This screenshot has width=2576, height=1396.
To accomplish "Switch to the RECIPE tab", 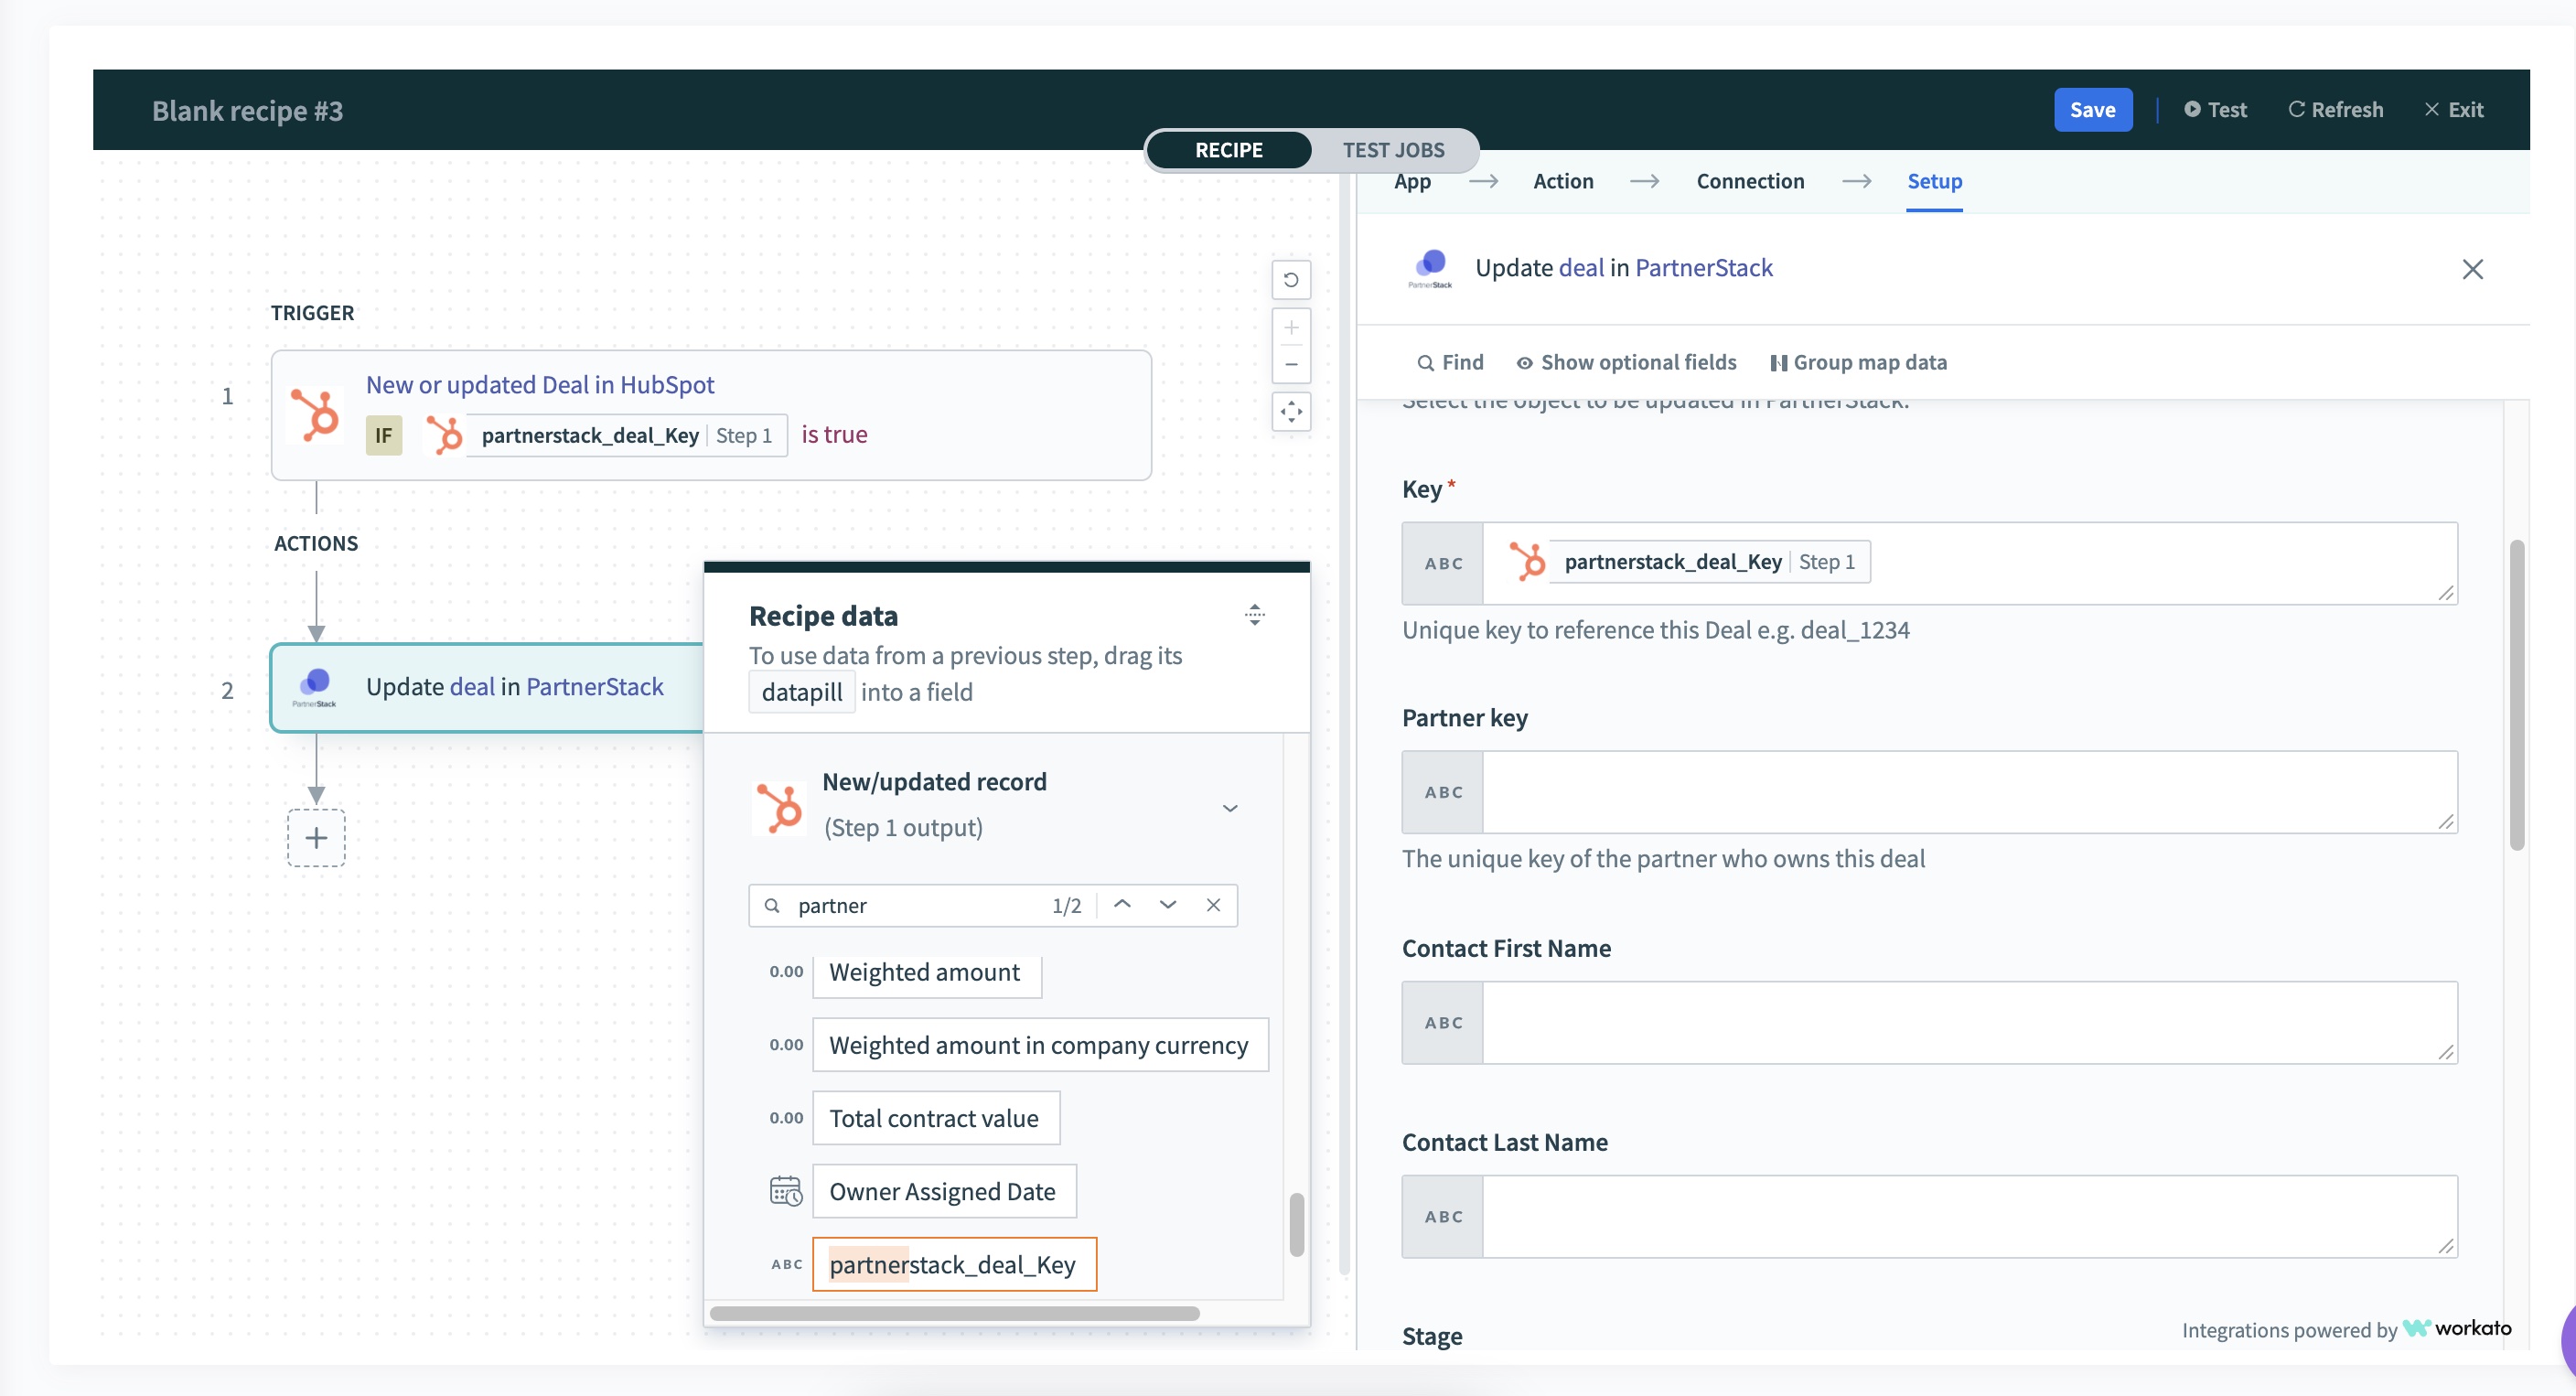I will 1229,150.
